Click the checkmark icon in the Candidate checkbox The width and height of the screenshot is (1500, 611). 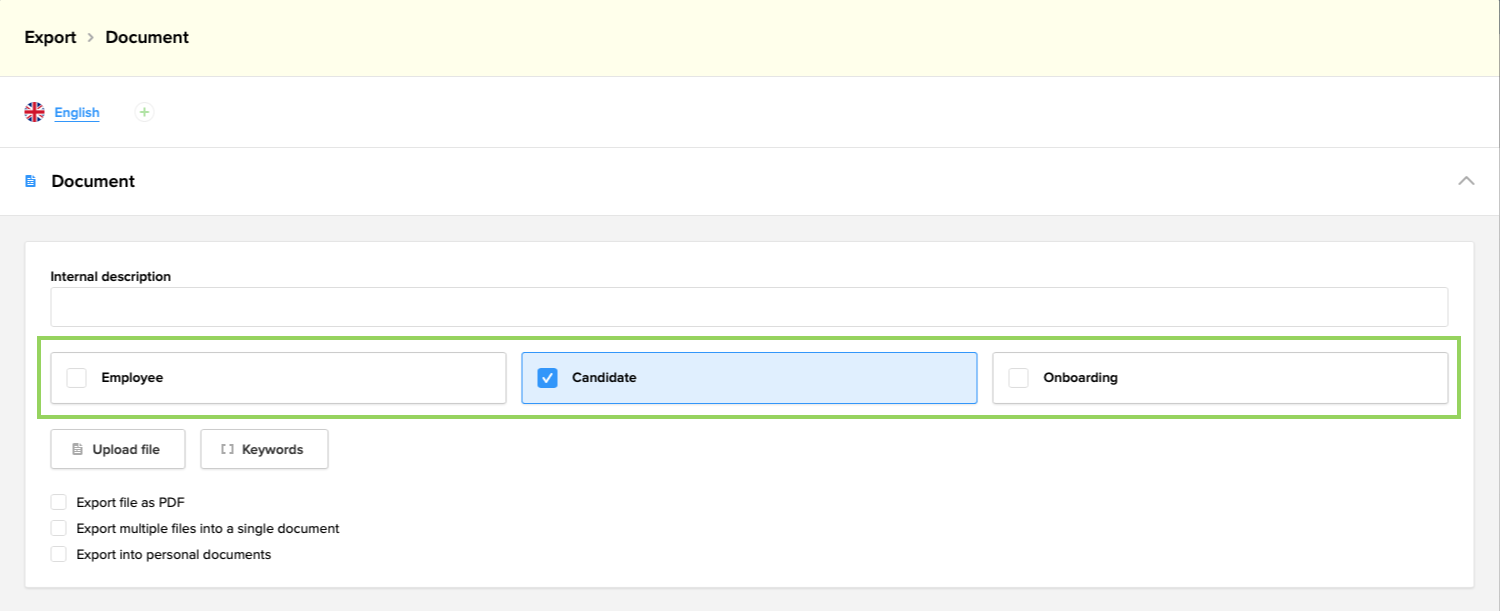click(x=546, y=377)
